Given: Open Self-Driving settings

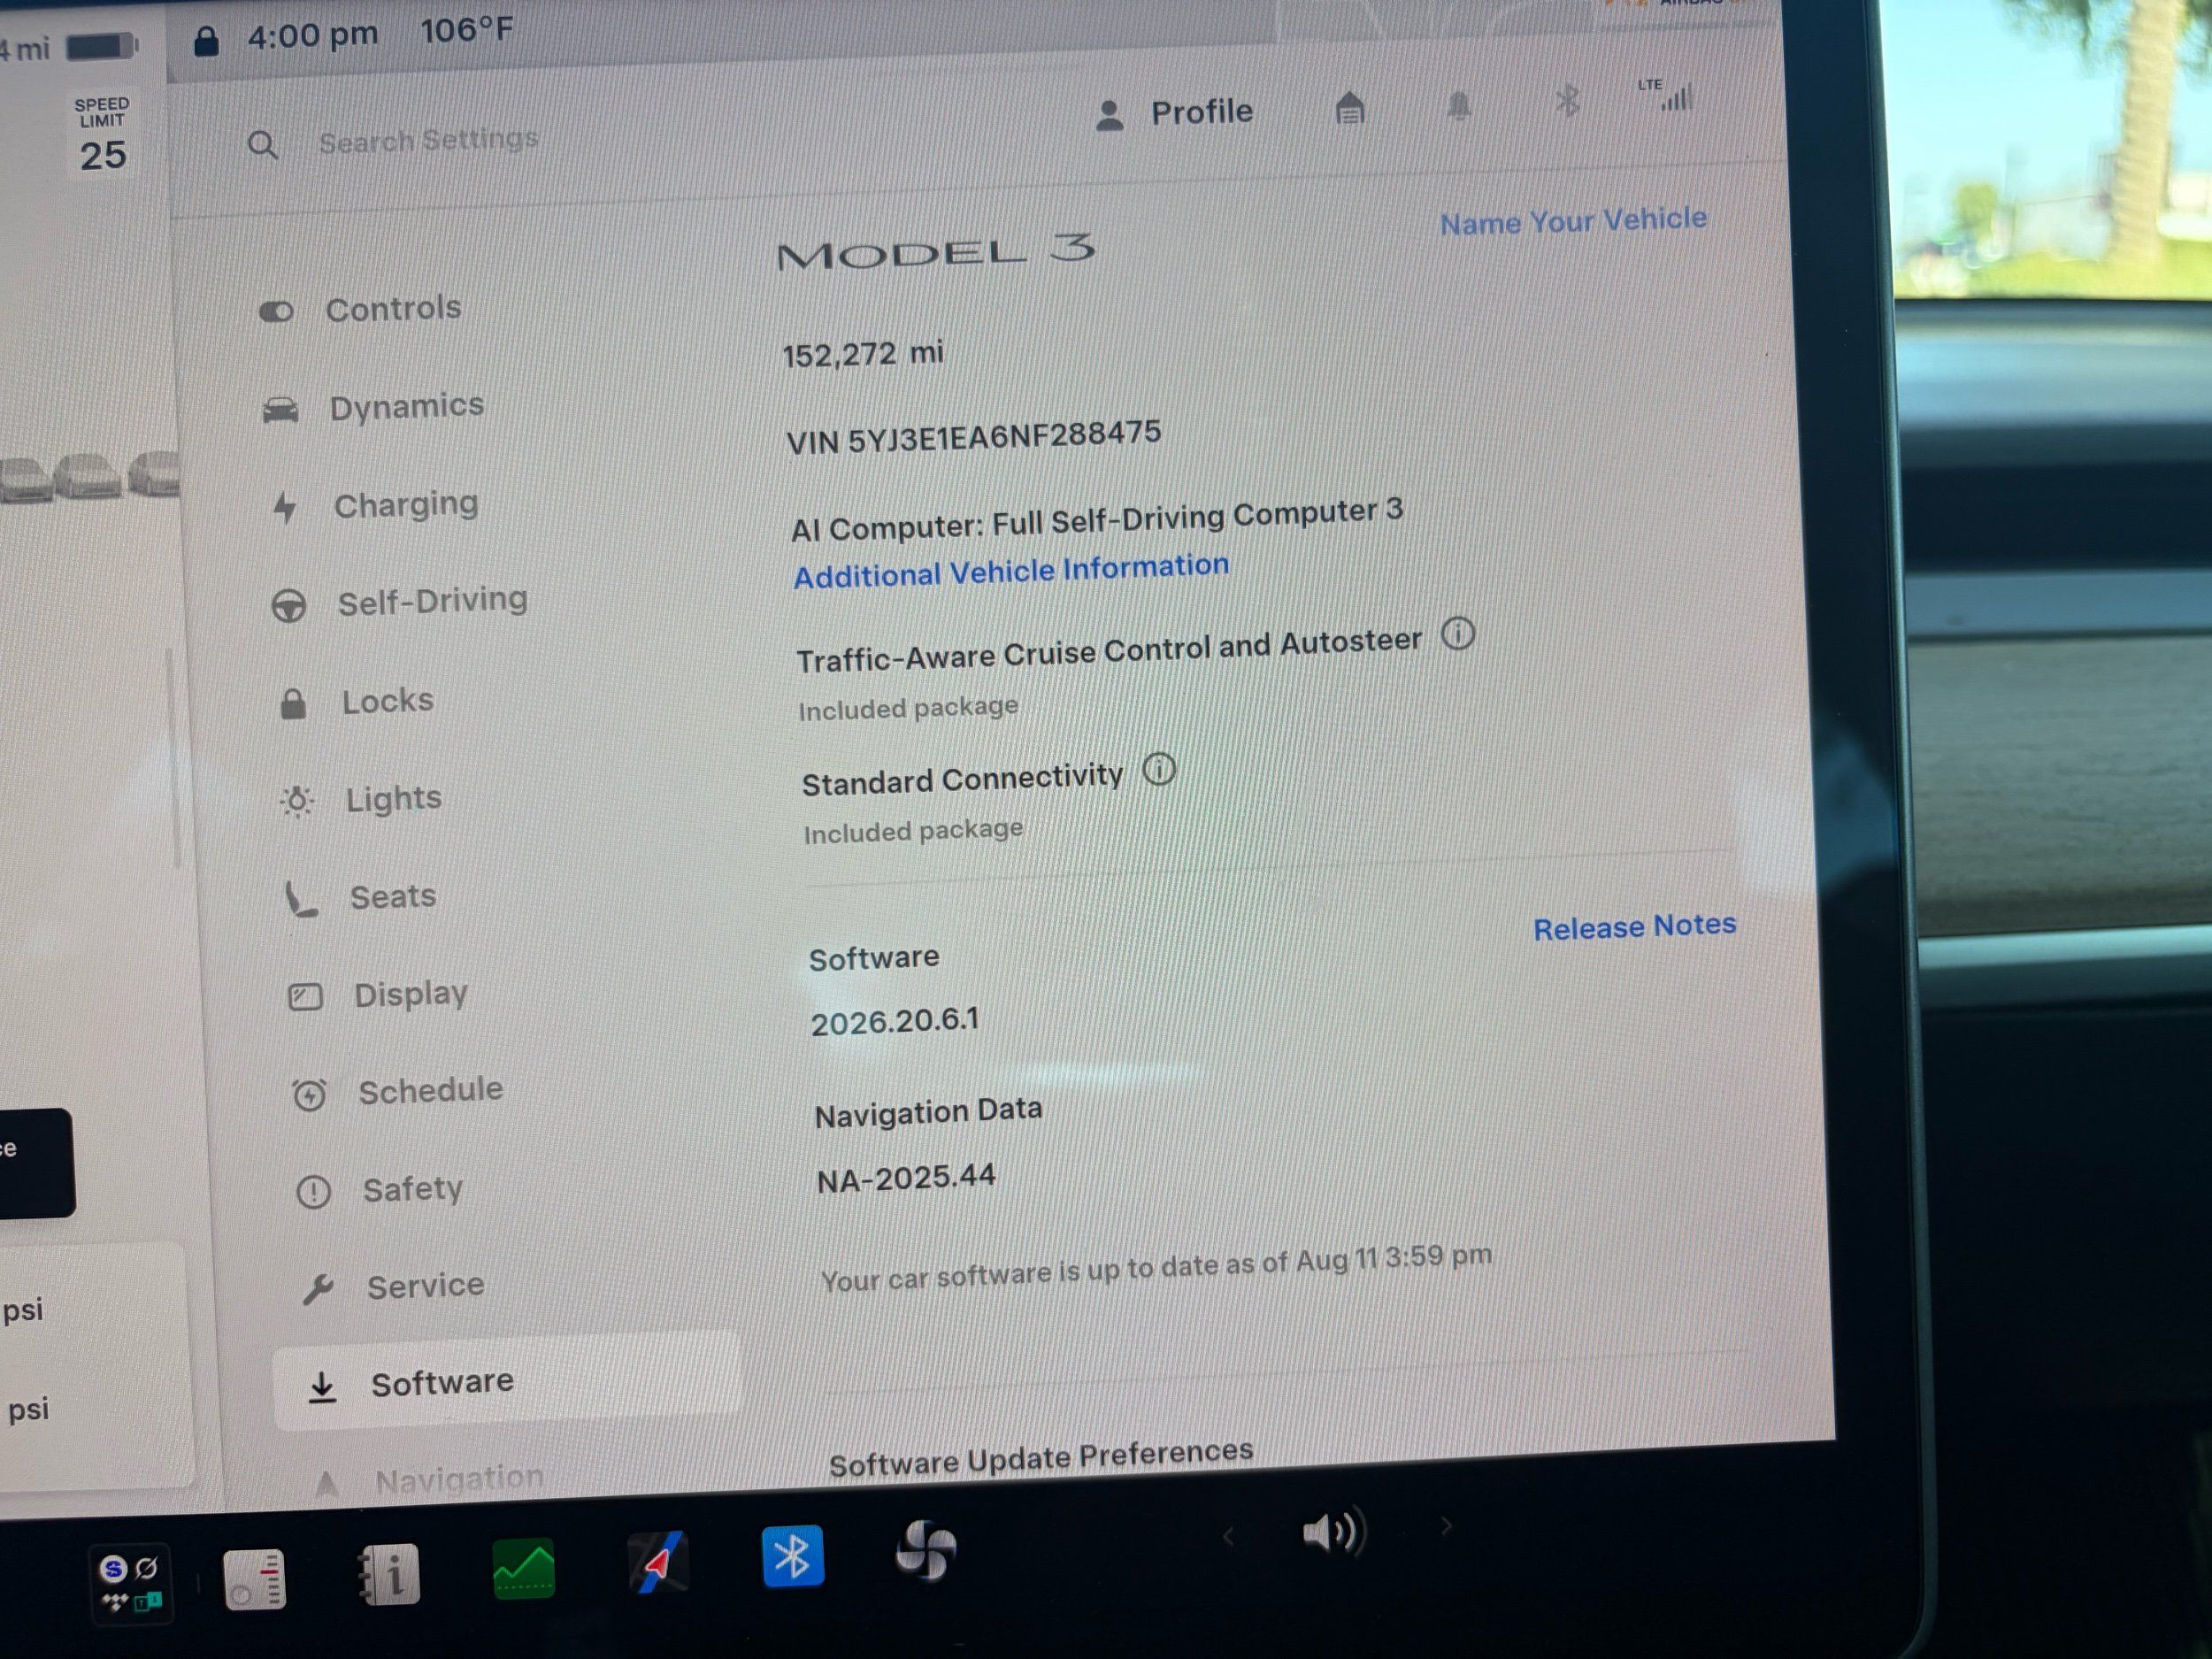Looking at the screenshot, I should click(400, 602).
